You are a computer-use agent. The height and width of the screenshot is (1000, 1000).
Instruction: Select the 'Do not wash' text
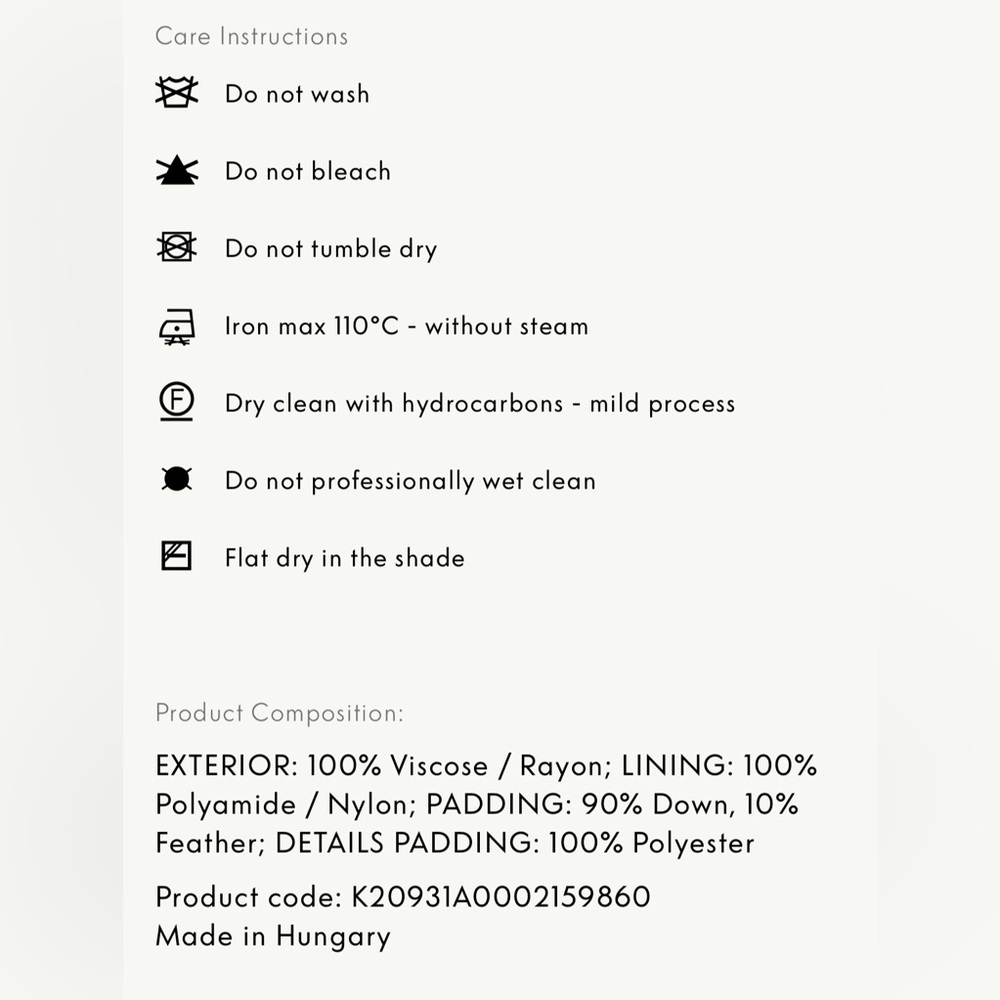[x=297, y=94]
